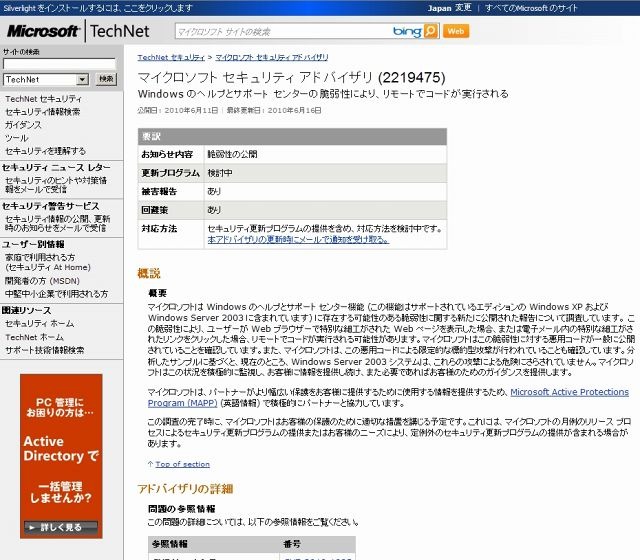This screenshot has width=640, height=560.
Task: Click the 番号 column header
Action: [x=292, y=544]
